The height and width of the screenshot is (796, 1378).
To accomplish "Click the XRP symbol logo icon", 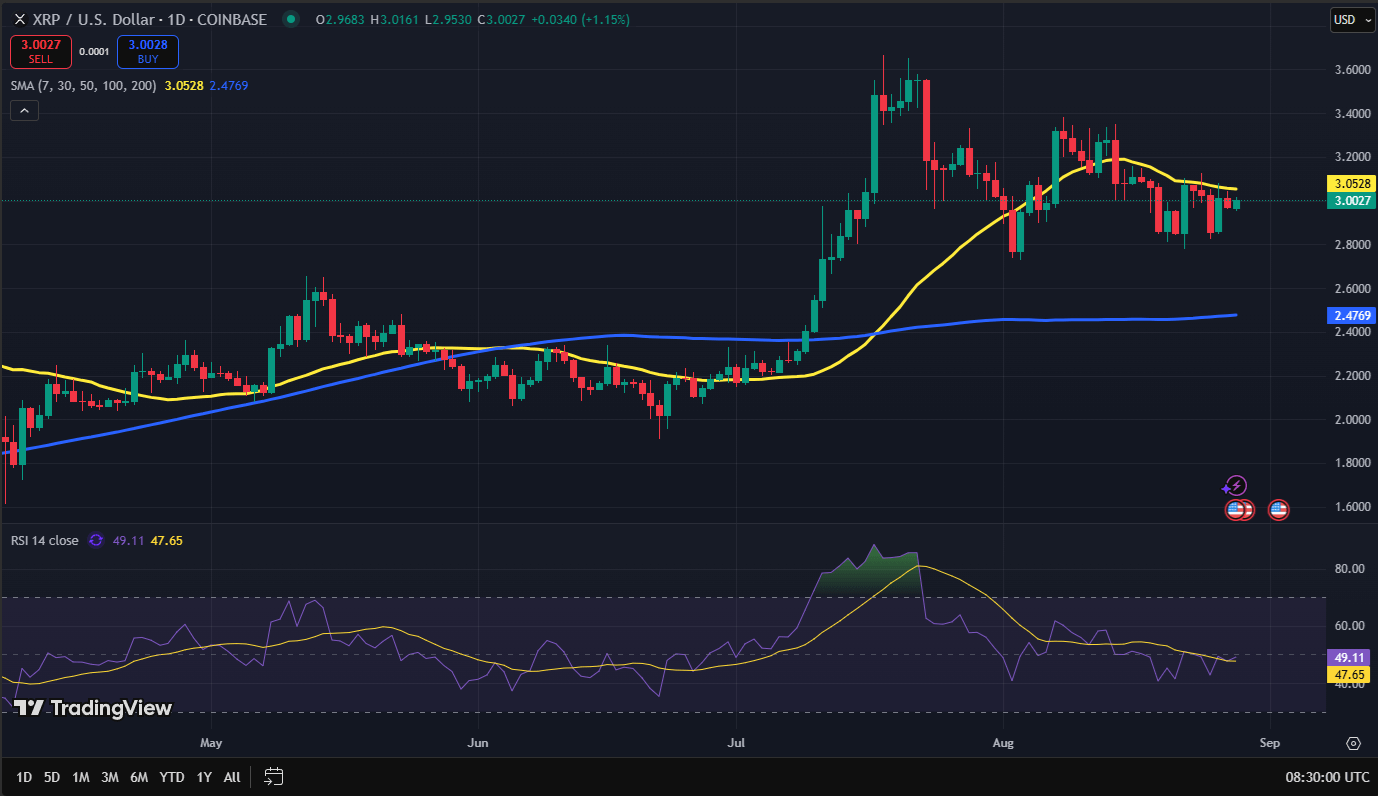I will [19, 19].
